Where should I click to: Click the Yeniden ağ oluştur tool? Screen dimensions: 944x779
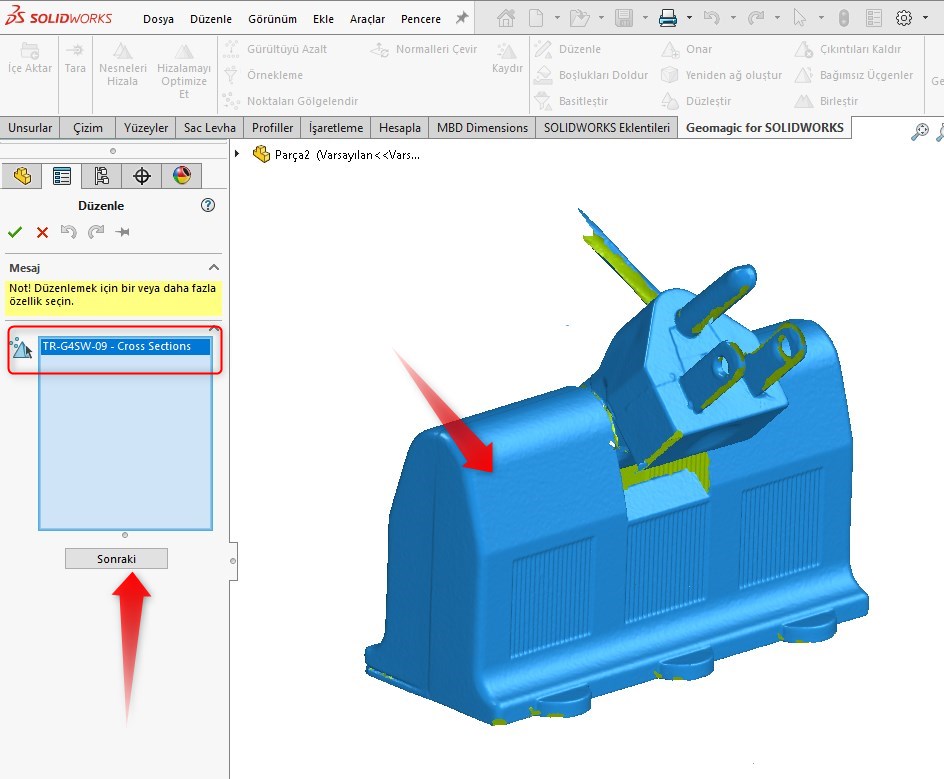(721, 75)
